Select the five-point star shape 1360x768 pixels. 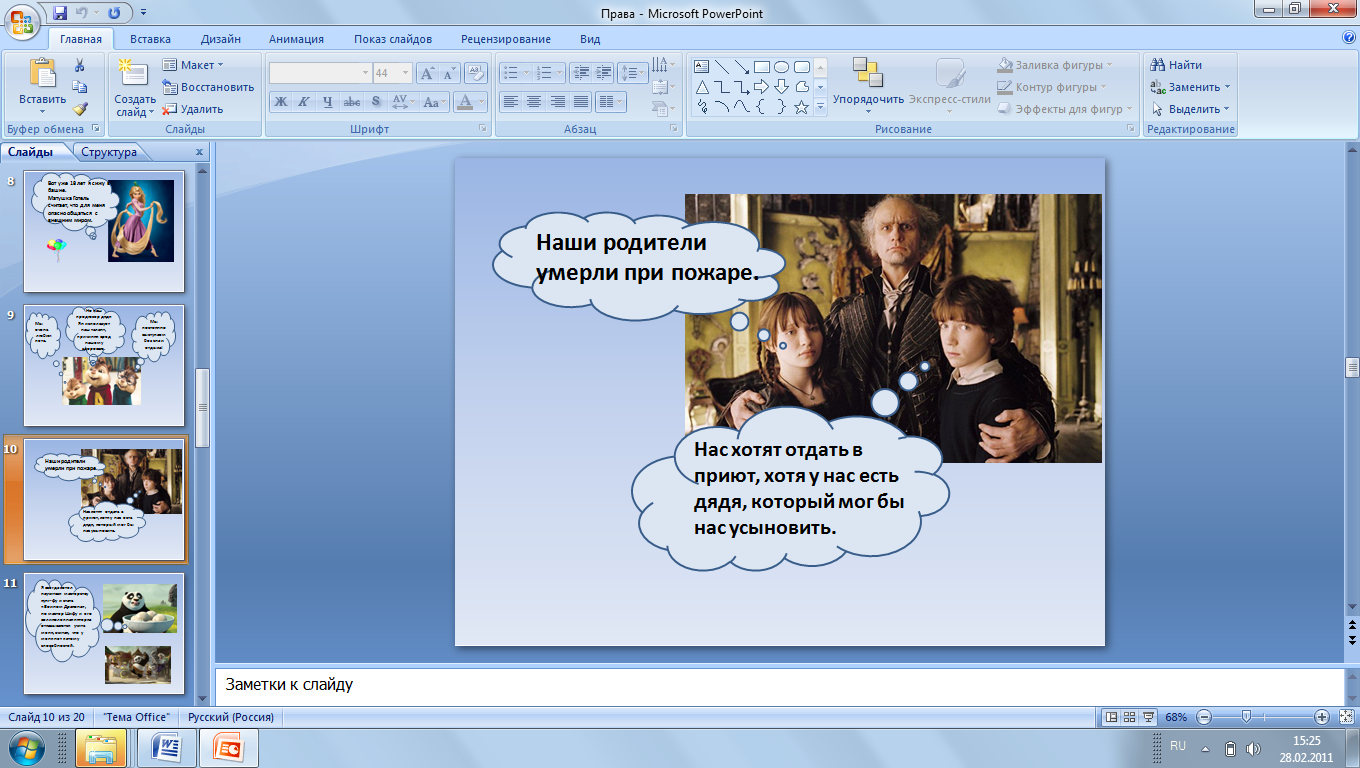point(802,107)
